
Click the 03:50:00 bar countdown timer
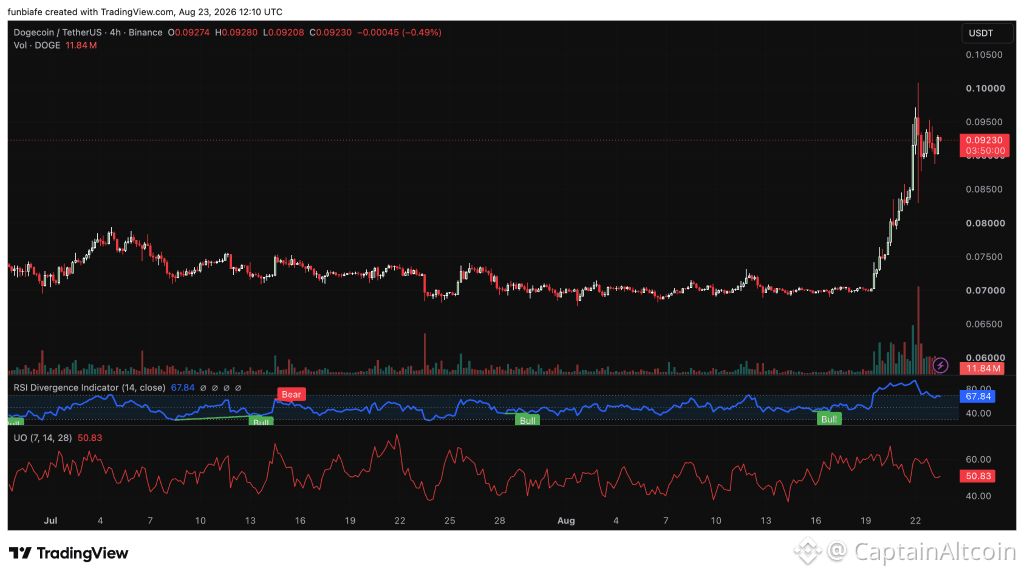coord(984,151)
